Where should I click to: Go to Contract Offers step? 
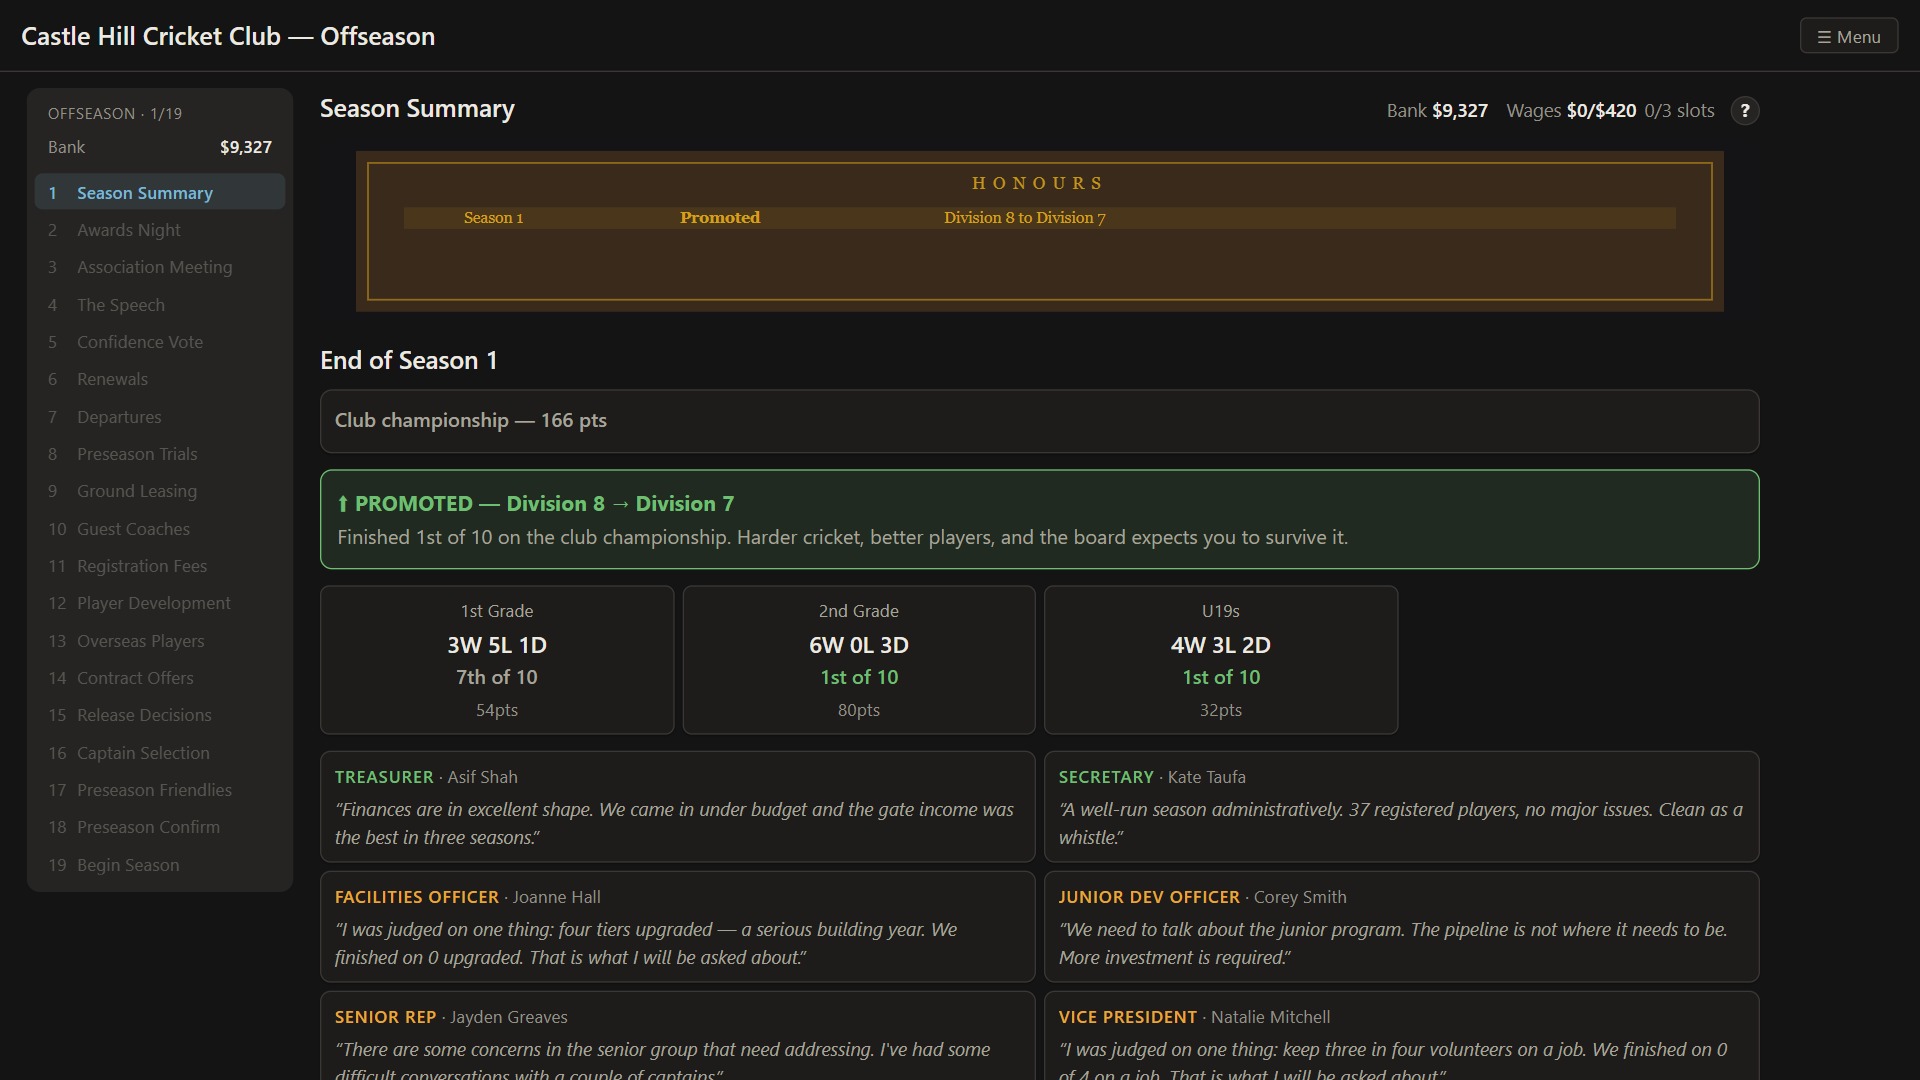click(x=160, y=678)
